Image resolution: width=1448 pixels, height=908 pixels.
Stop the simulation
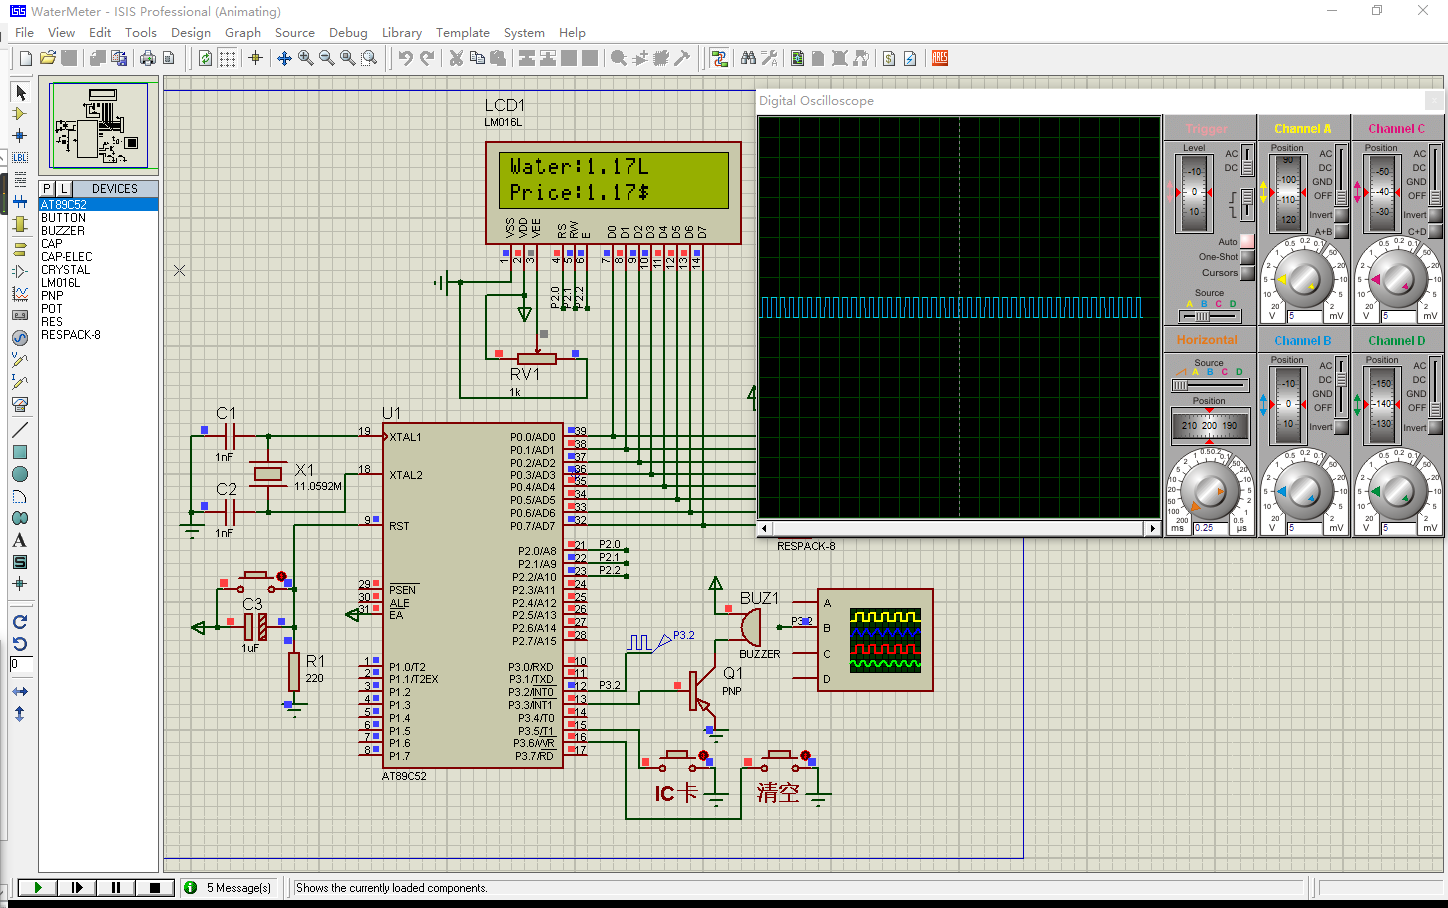point(154,887)
